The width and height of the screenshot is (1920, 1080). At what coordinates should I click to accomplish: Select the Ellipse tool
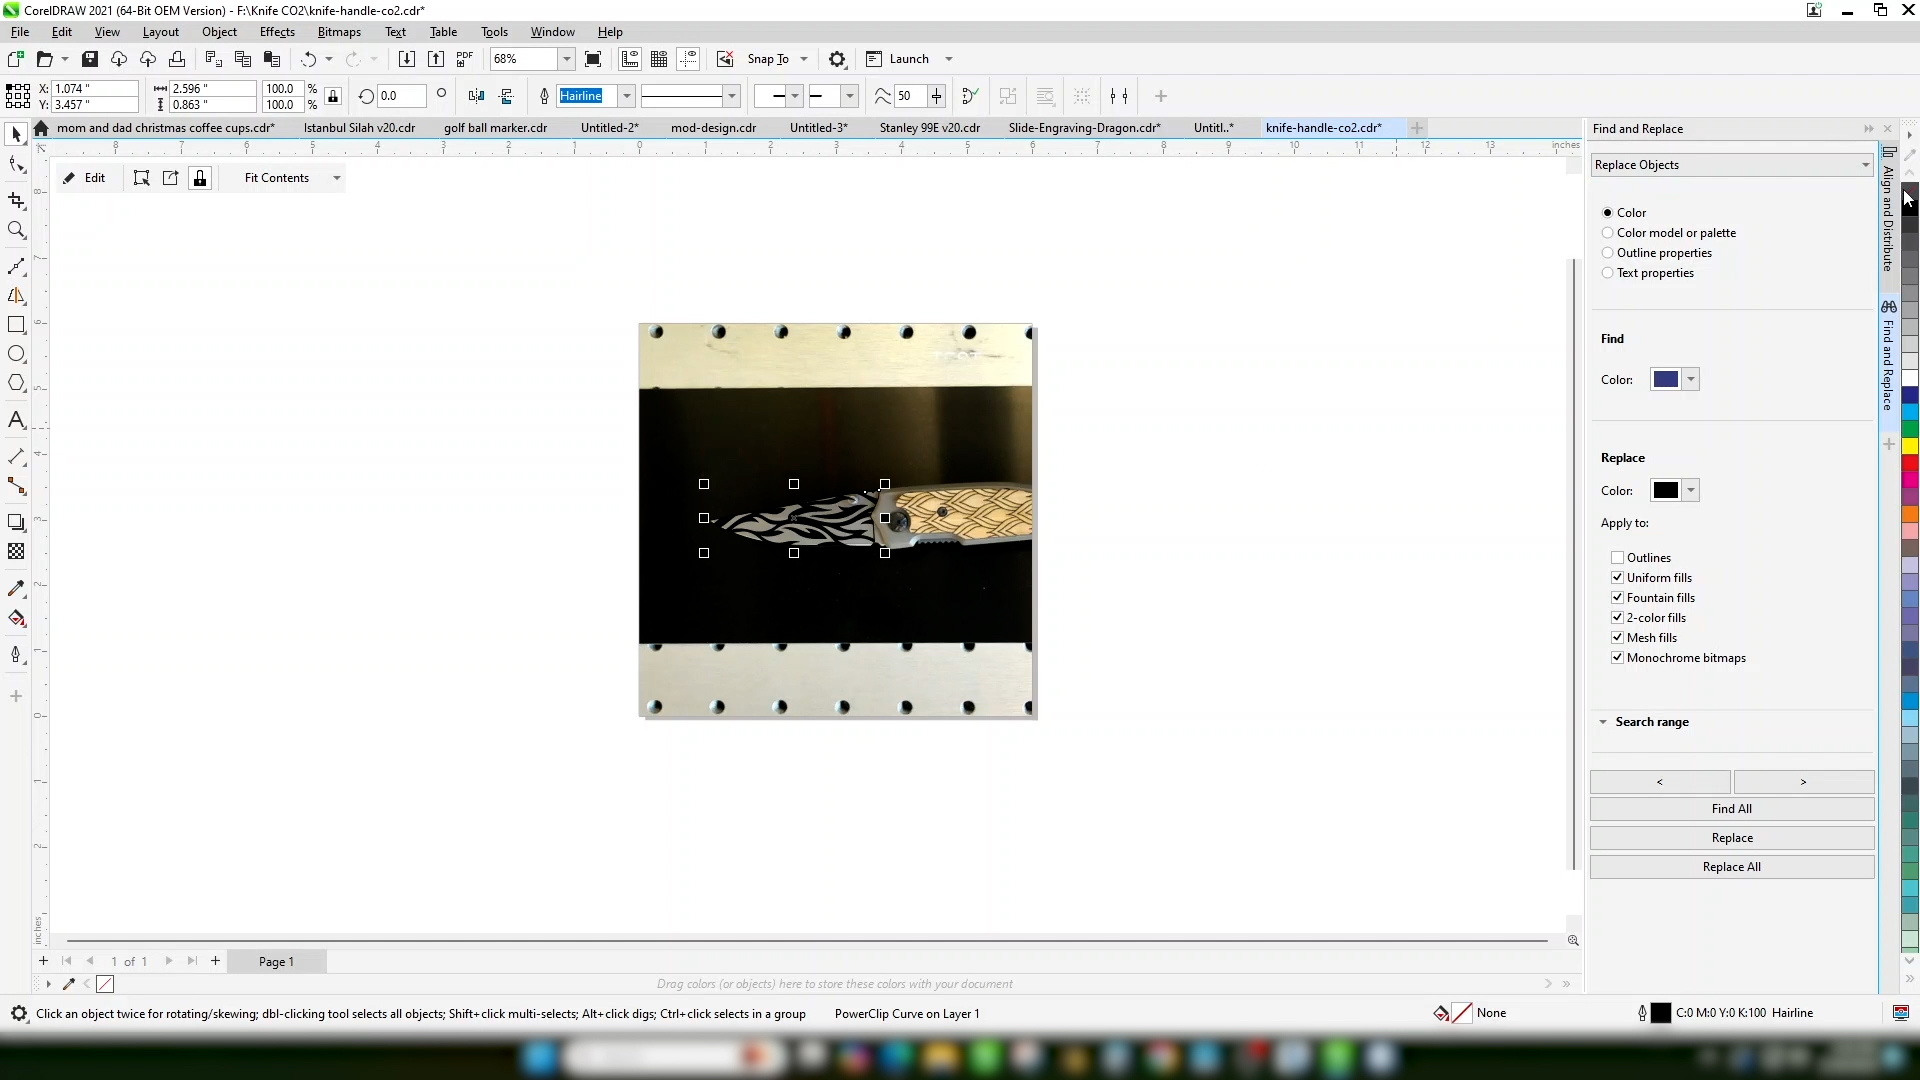coord(16,354)
